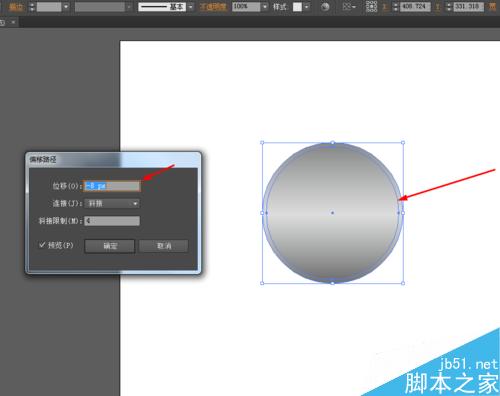Click the bottom-left corner bounding box handle
500x396 pixels.
pyautogui.click(x=262, y=283)
